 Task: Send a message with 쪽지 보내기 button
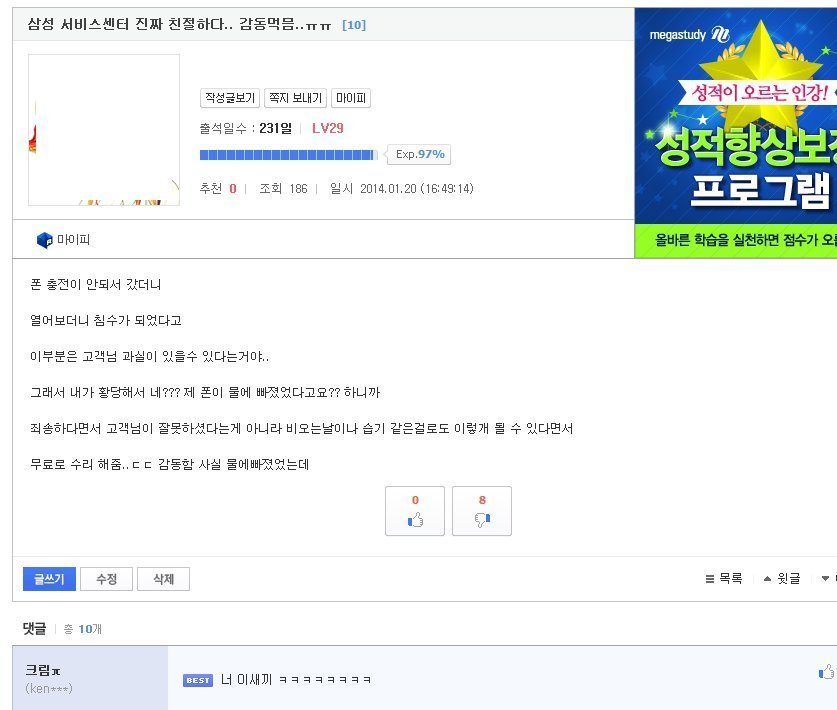295,98
